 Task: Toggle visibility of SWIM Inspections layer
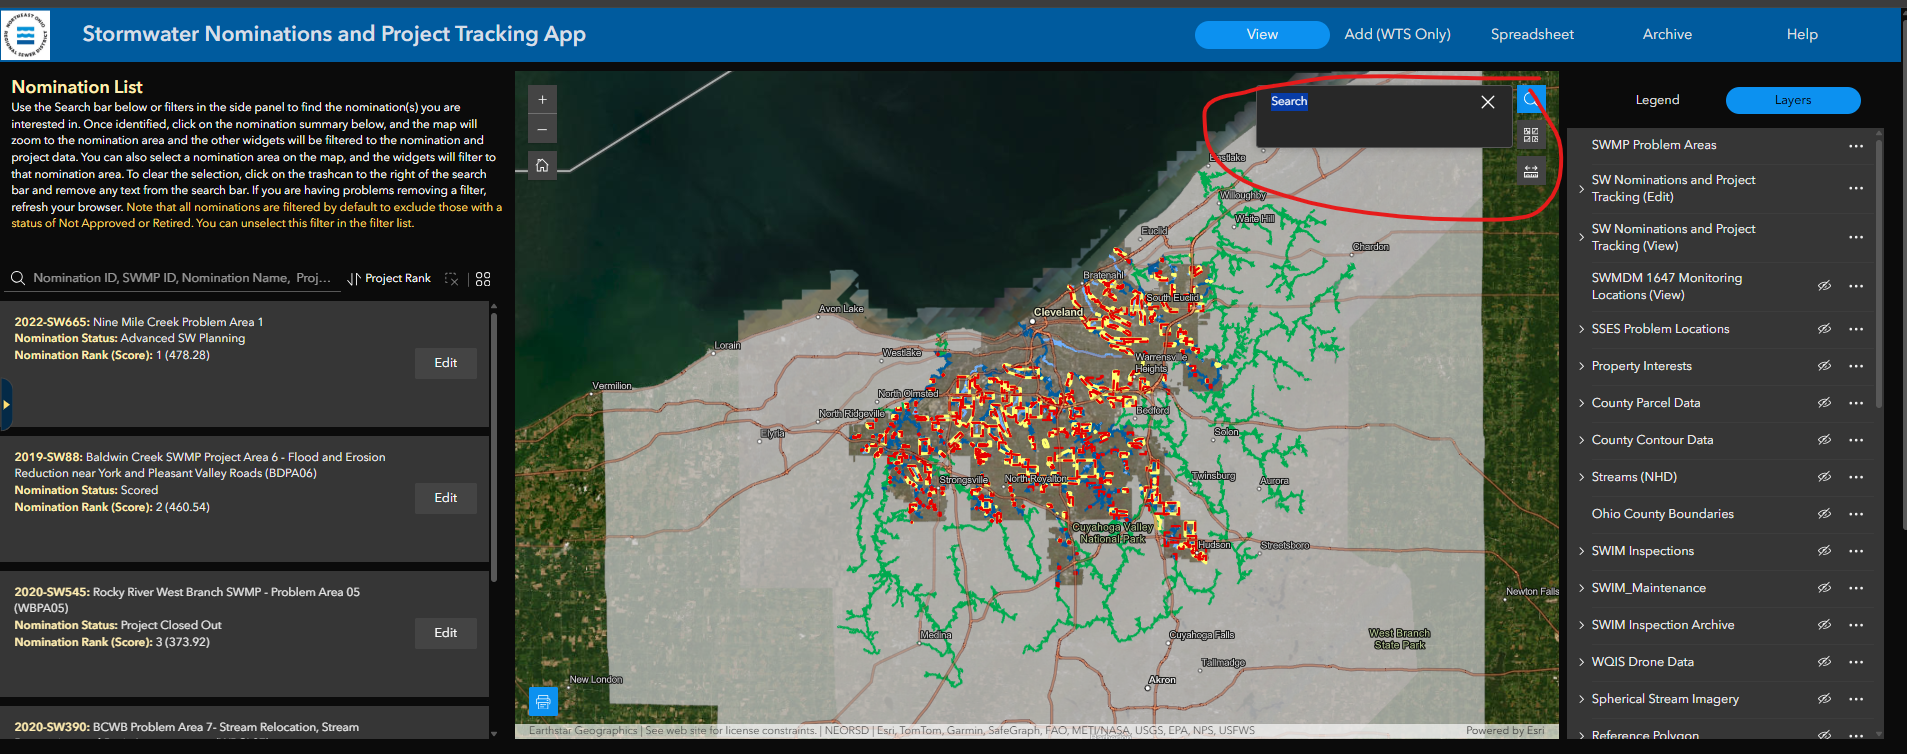pyautogui.click(x=1824, y=551)
